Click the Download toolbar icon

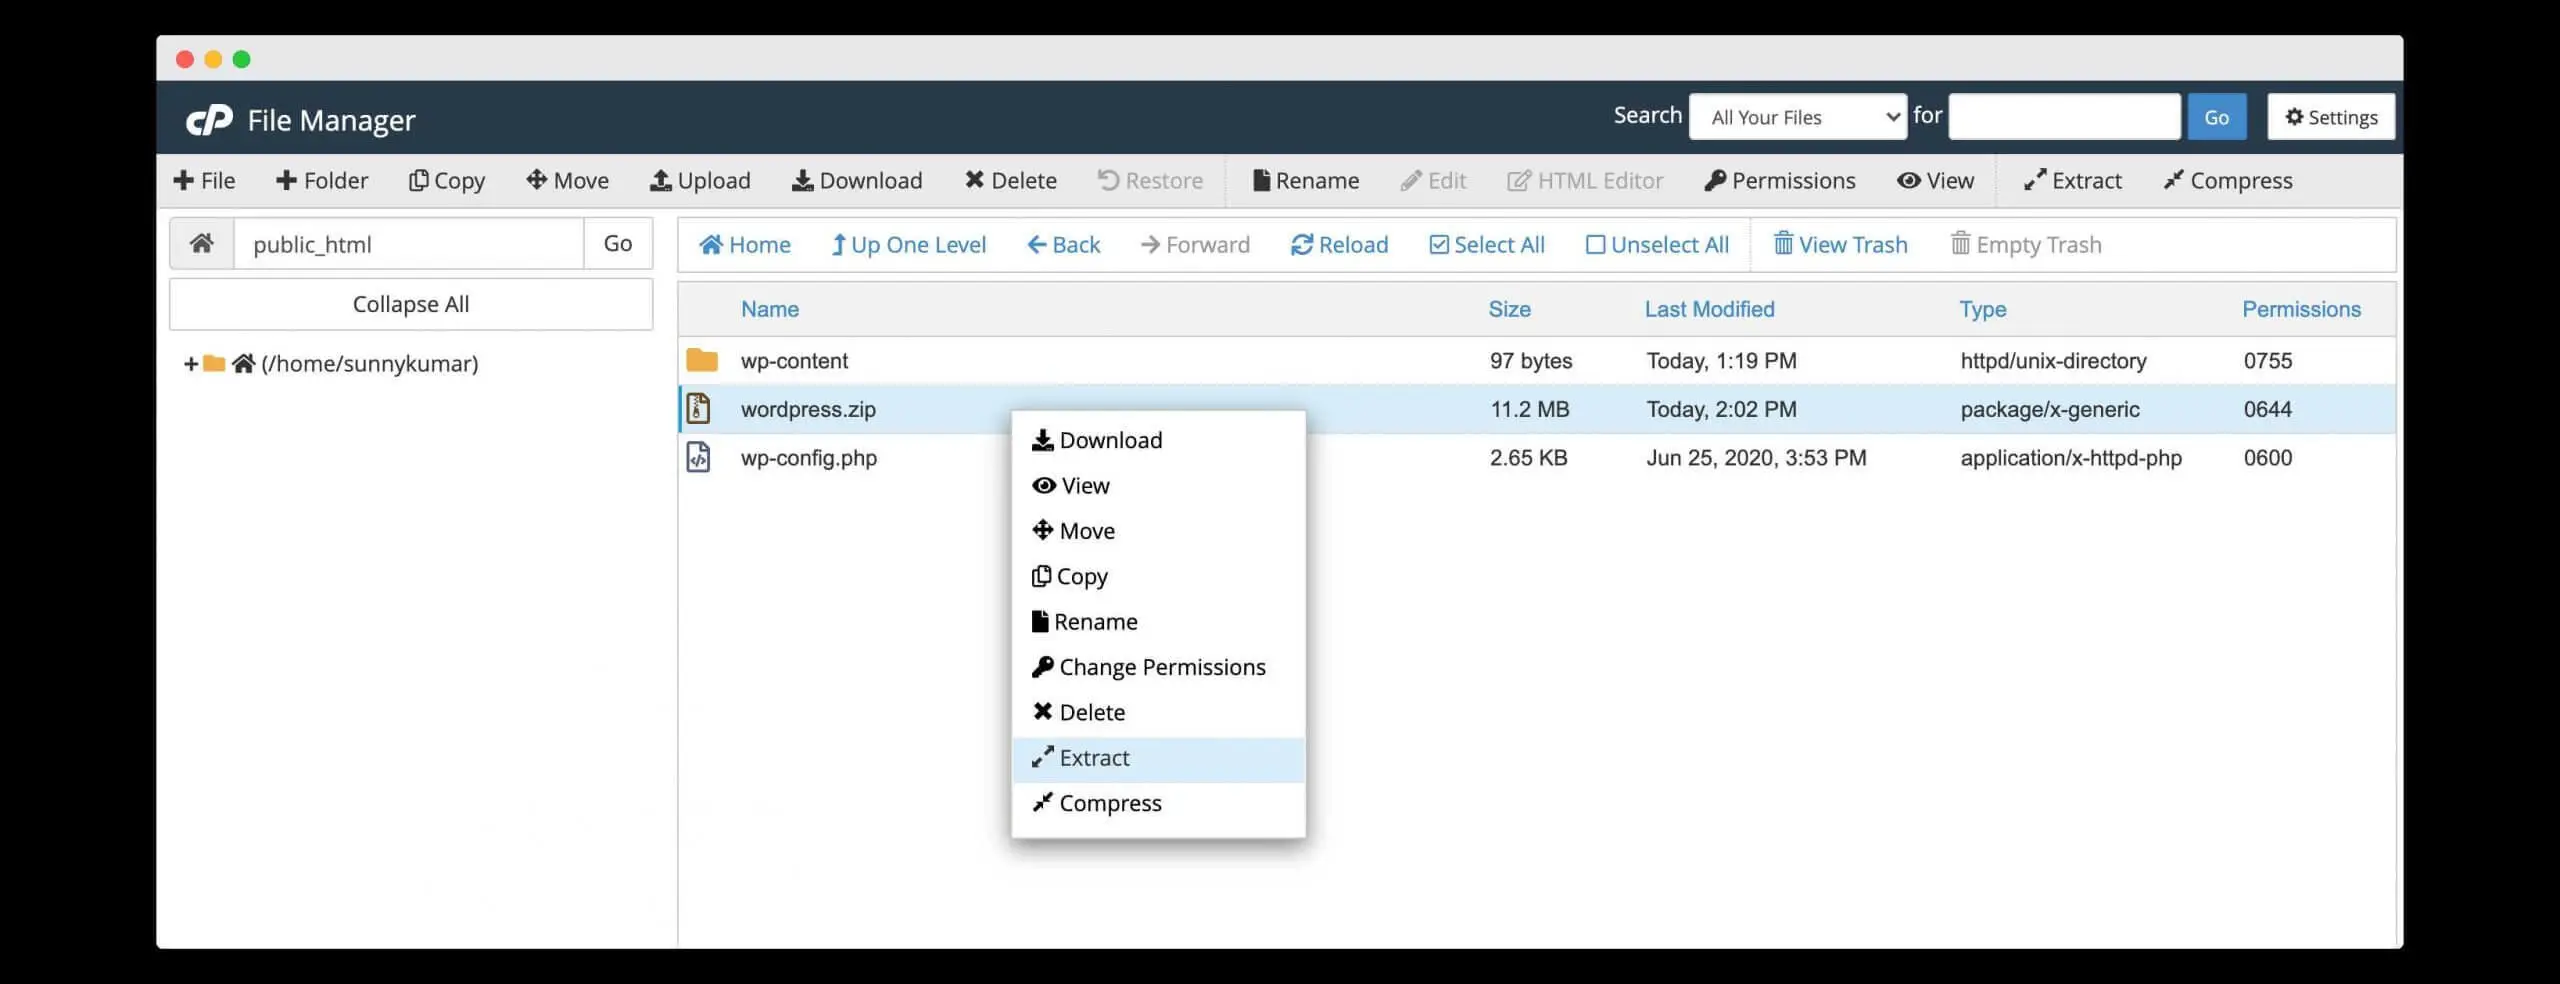coord(857,180)
